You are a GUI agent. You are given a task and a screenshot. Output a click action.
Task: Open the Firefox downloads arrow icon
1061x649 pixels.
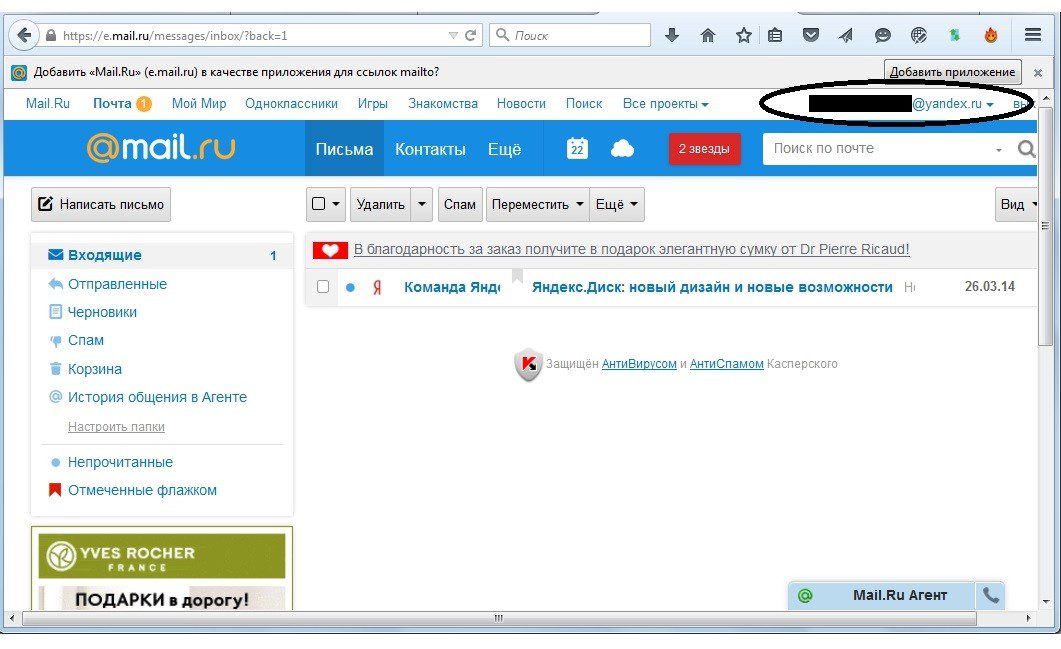672,35
